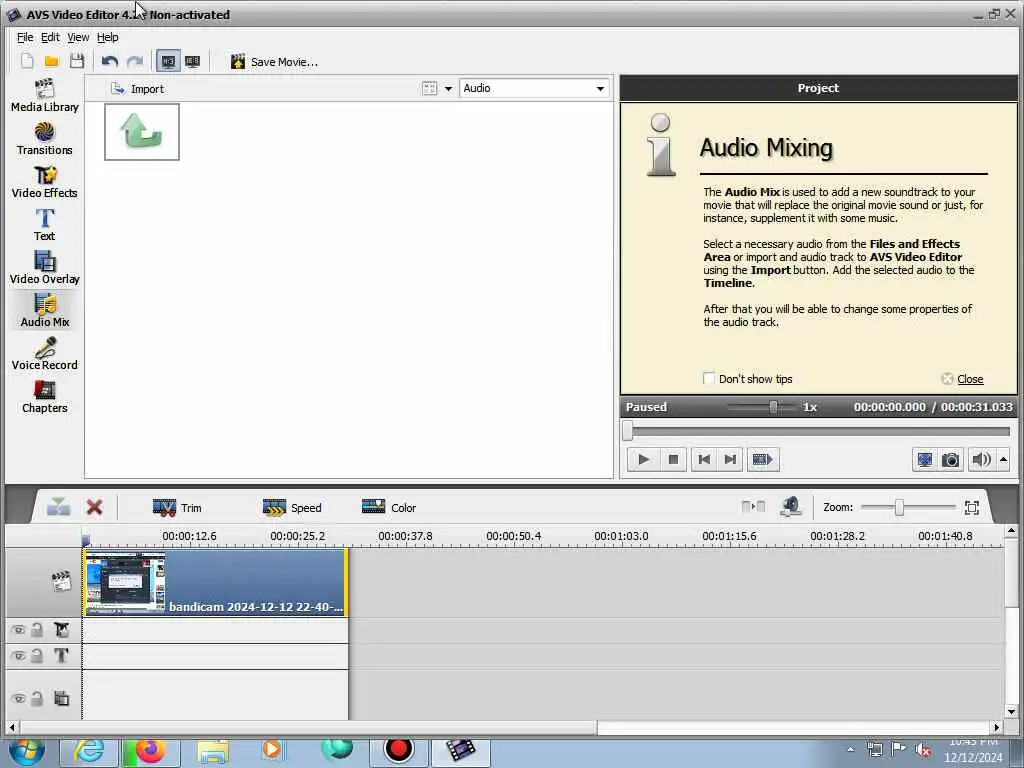
Task: Lock the text track
Action: point(37,656)
